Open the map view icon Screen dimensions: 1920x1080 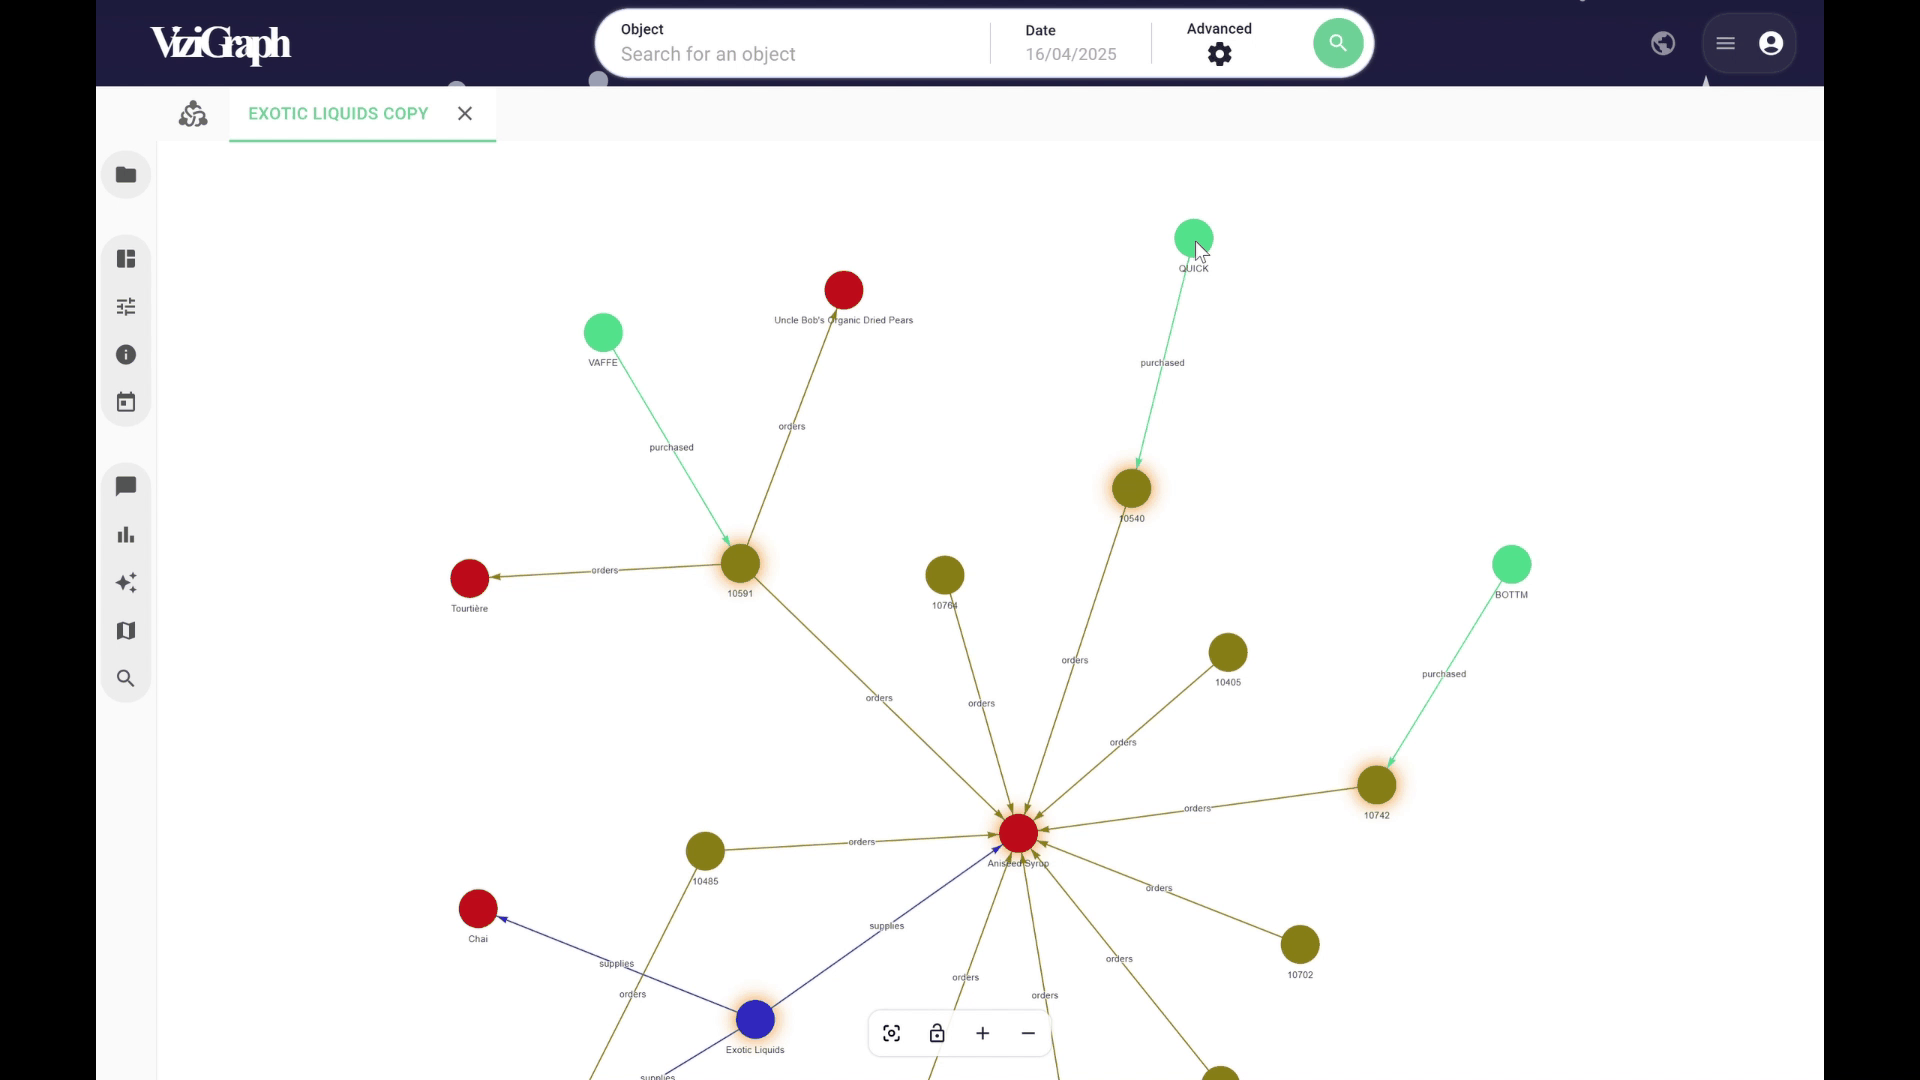[x=126, y=631]
